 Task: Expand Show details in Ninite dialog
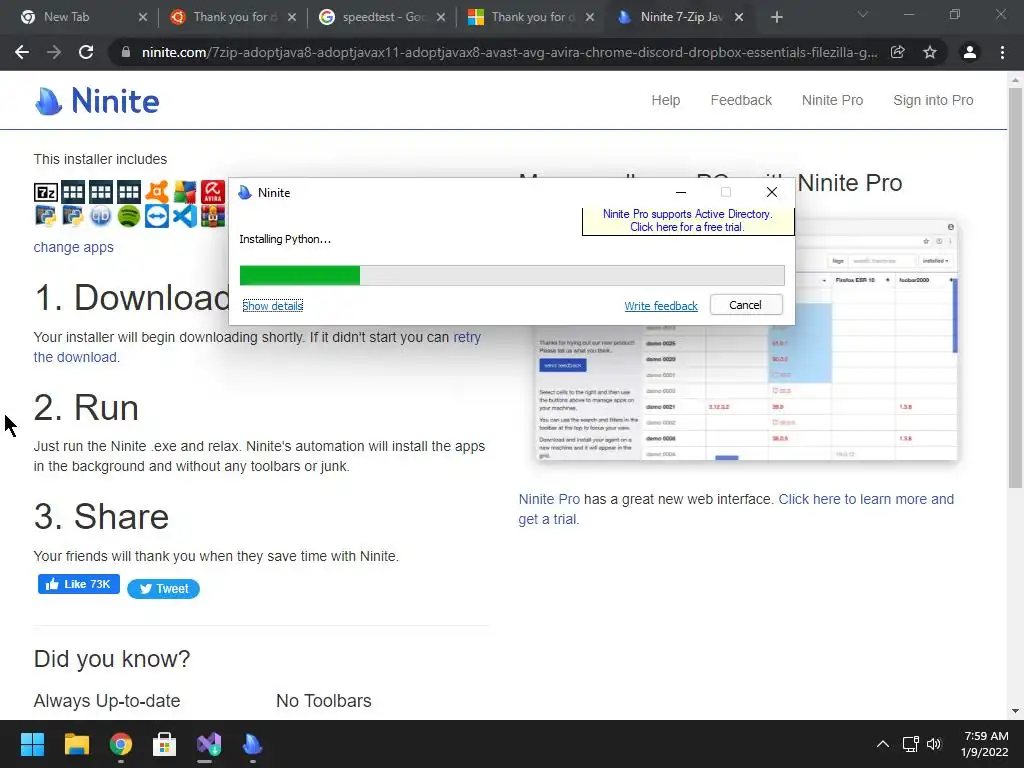pyautogui.click(x=272, y=306)
